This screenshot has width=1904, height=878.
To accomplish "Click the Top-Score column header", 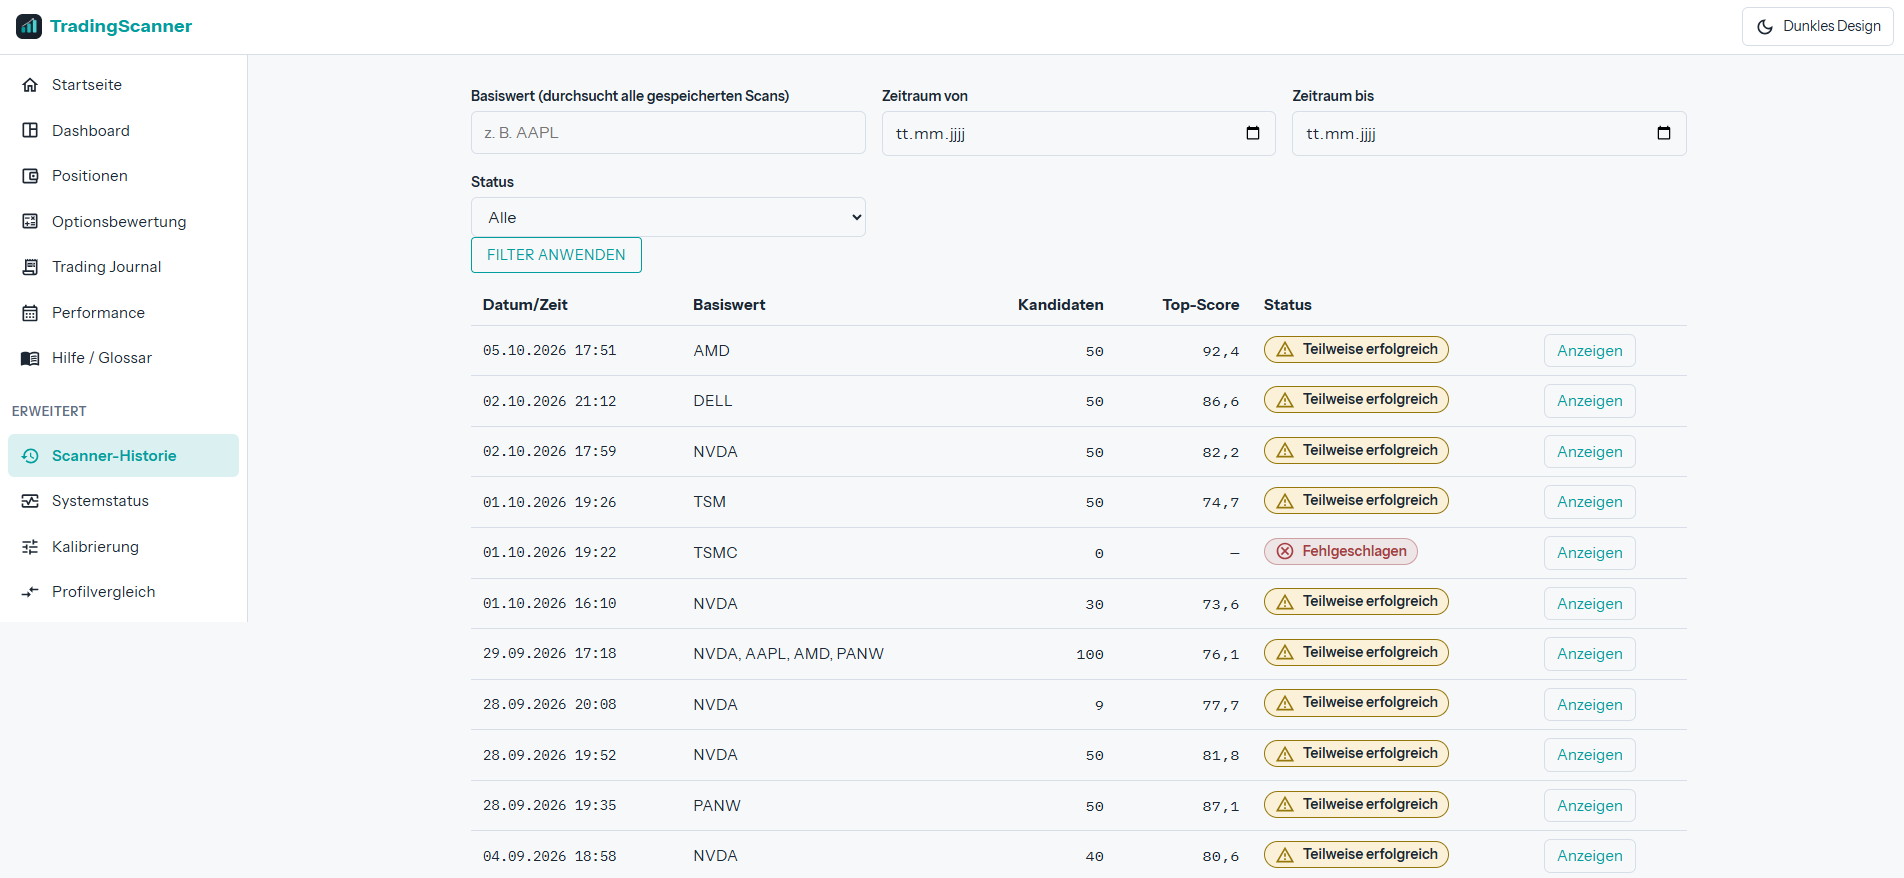I will (x=1200, y=305).
